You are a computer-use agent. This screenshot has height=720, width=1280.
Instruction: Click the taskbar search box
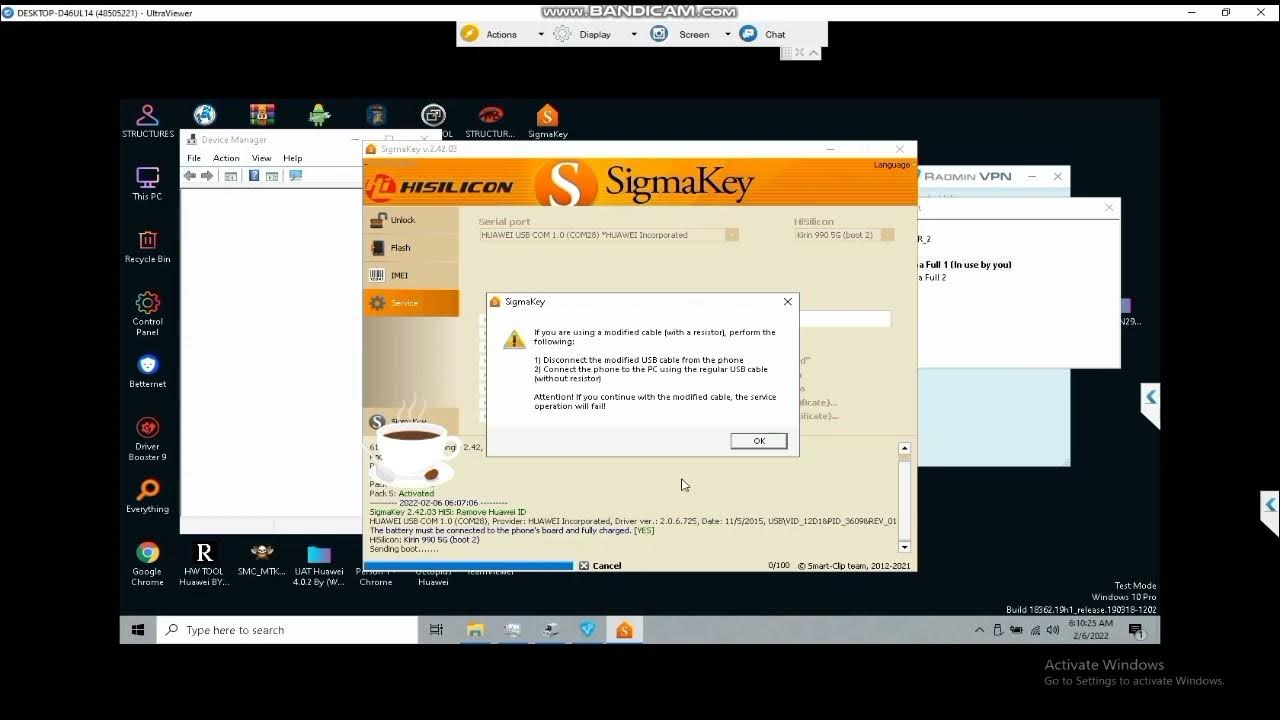click(x=287, y=630)
